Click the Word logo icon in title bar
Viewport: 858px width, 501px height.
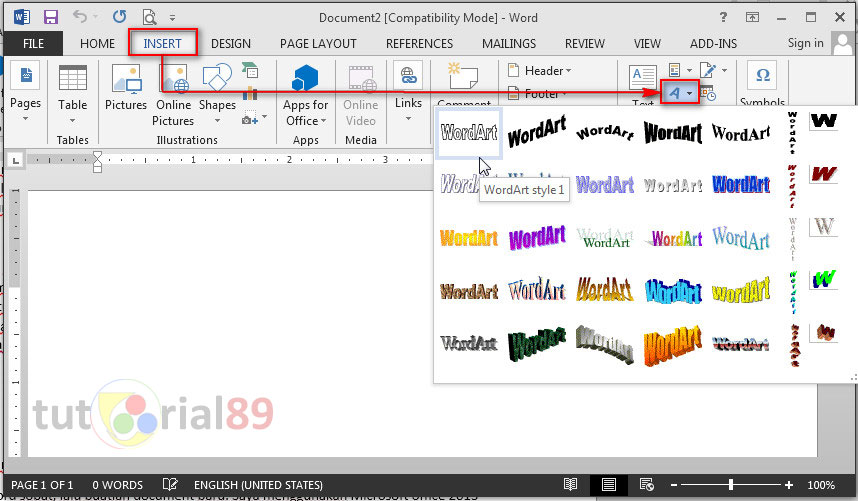[21, 17]
